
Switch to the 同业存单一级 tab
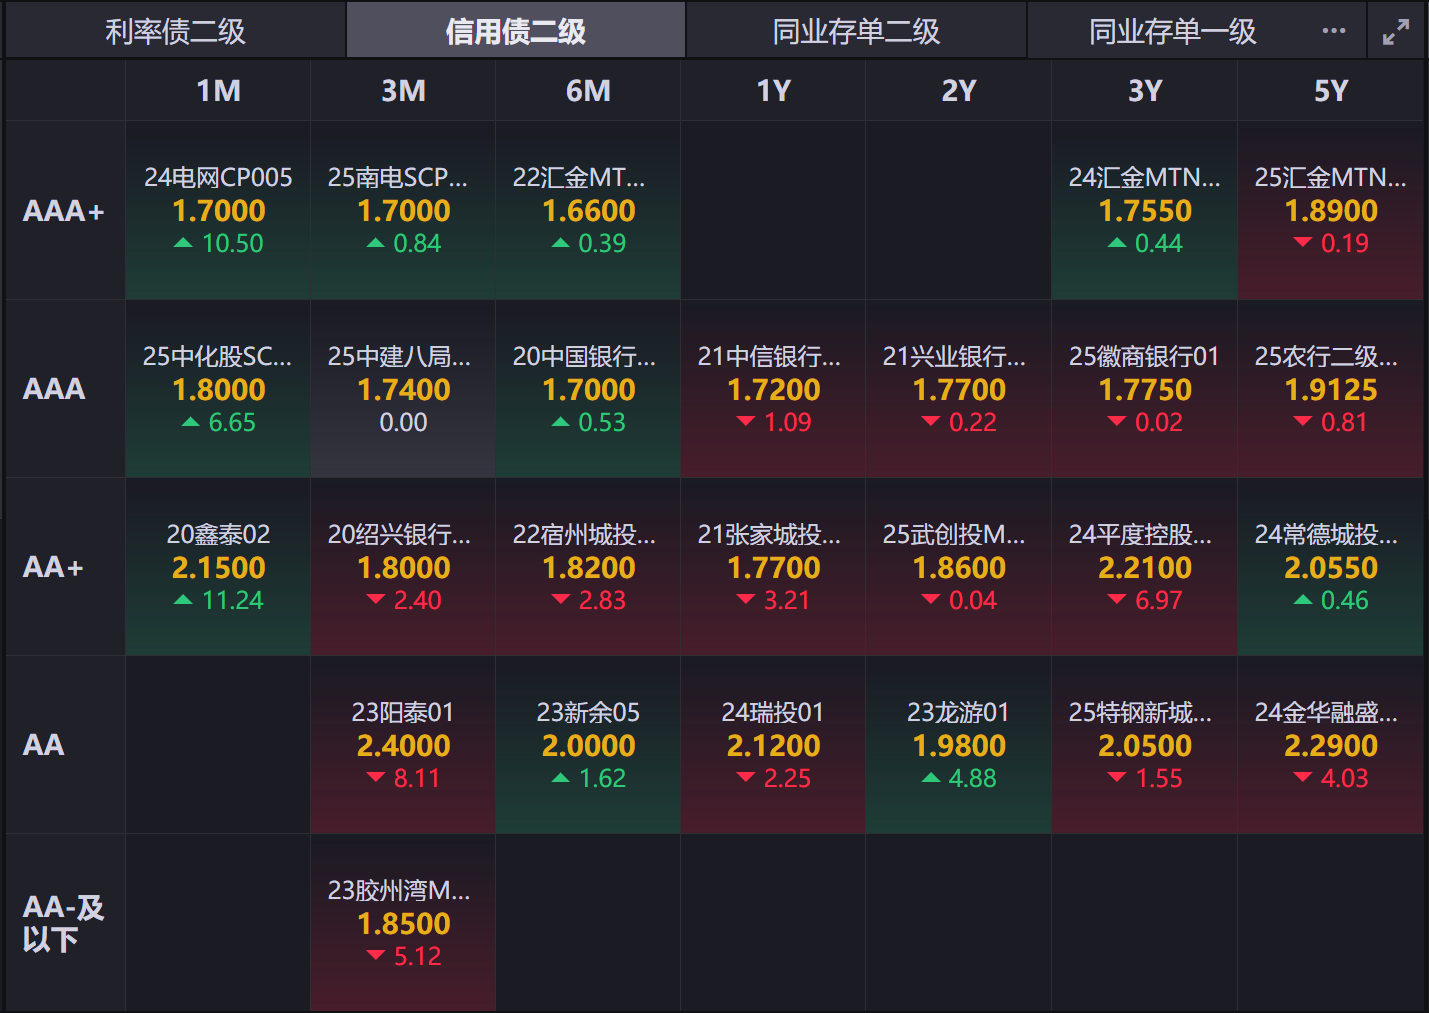point(1172,31)
